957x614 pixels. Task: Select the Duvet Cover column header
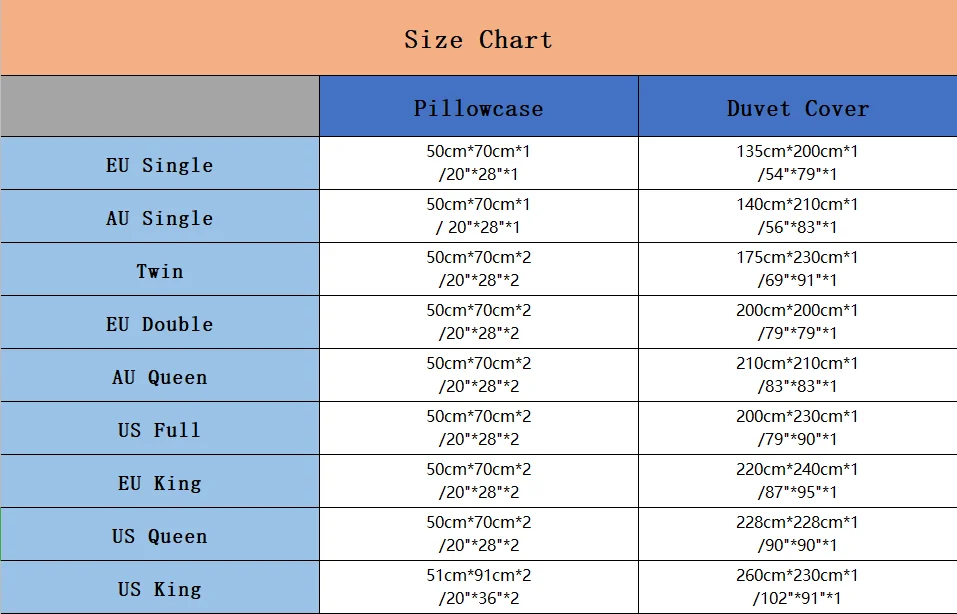(x=798, y=106)
